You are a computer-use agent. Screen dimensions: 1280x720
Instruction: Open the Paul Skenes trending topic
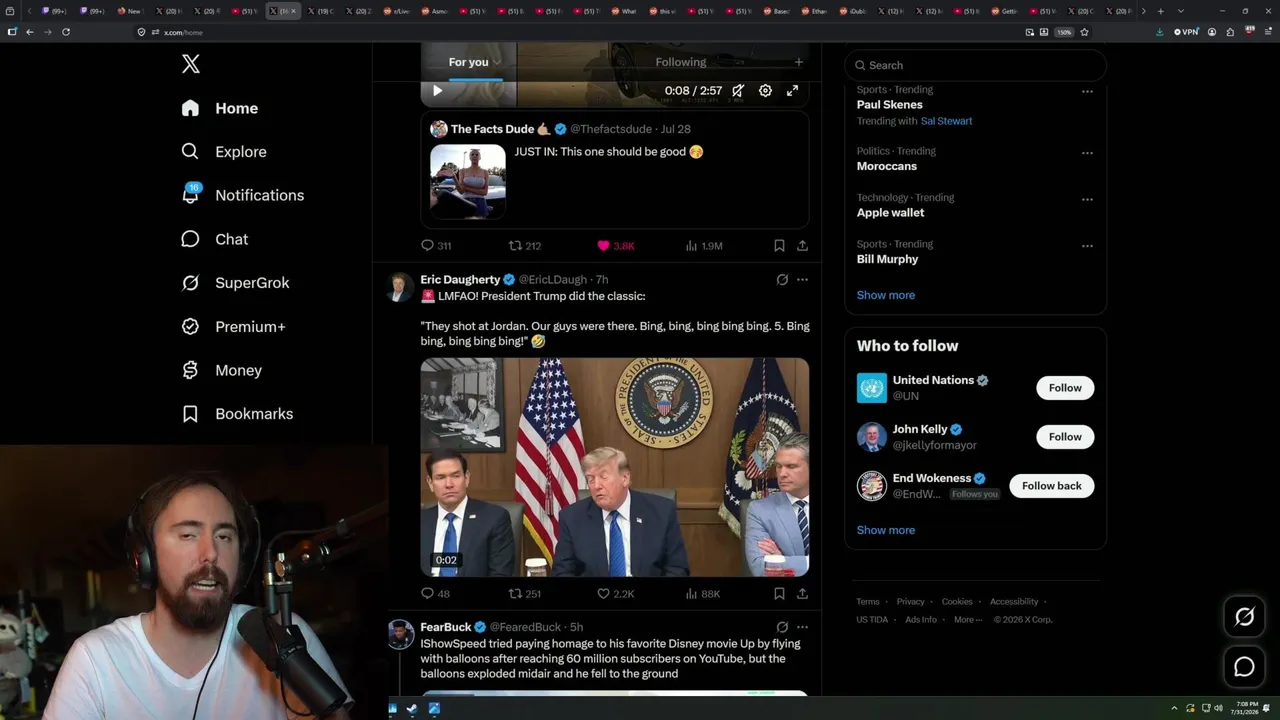tap(889, 104)
